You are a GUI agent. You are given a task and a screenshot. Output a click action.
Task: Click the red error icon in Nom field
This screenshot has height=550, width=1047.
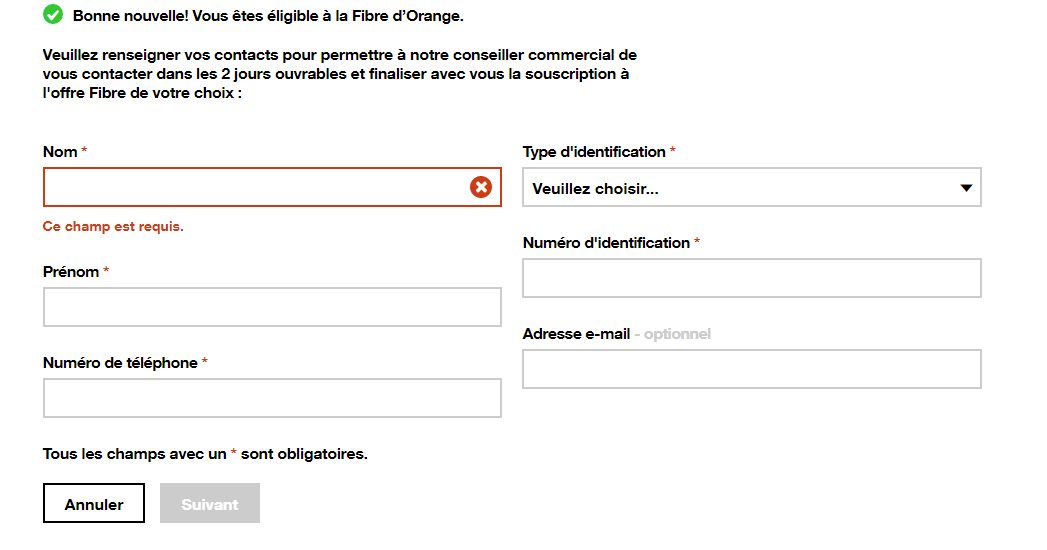click(x=481, y=187)
